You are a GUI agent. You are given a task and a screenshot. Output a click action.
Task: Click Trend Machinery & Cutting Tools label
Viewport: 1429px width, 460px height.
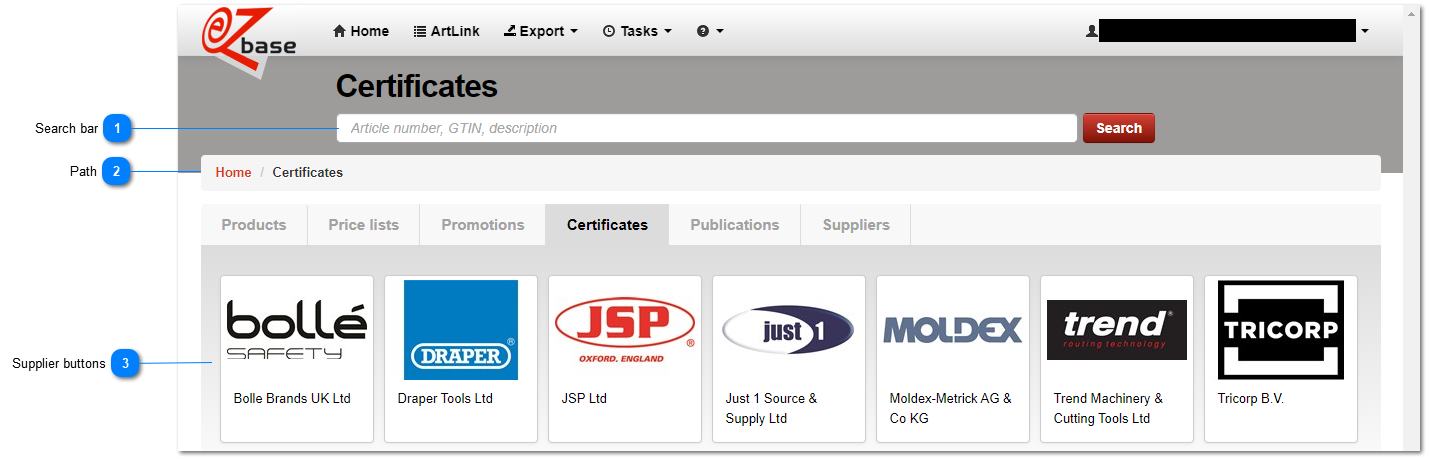pos(1108,408)
